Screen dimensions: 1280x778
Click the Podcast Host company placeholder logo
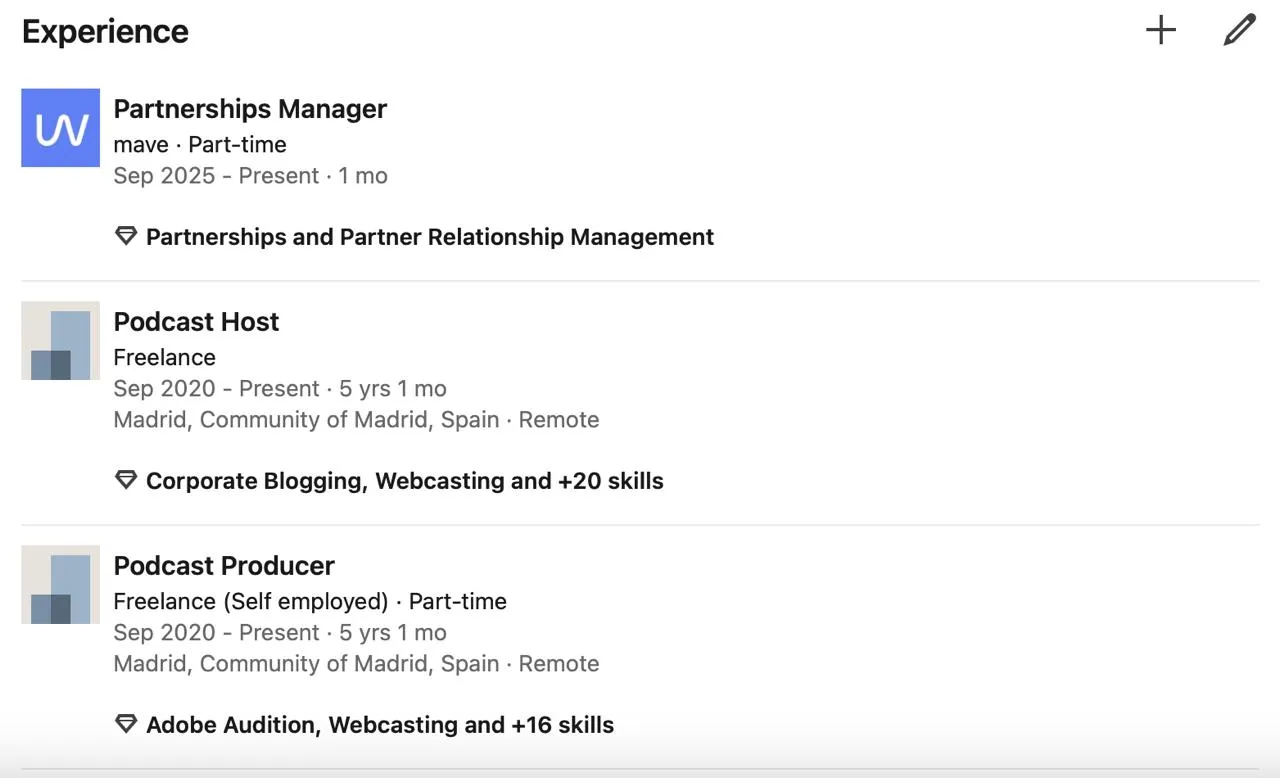(61, 341)
